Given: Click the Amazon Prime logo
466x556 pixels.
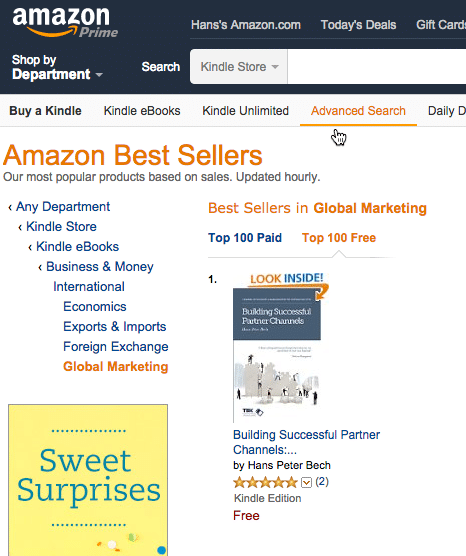Looking at the screenshot, I should click(65, 22).
